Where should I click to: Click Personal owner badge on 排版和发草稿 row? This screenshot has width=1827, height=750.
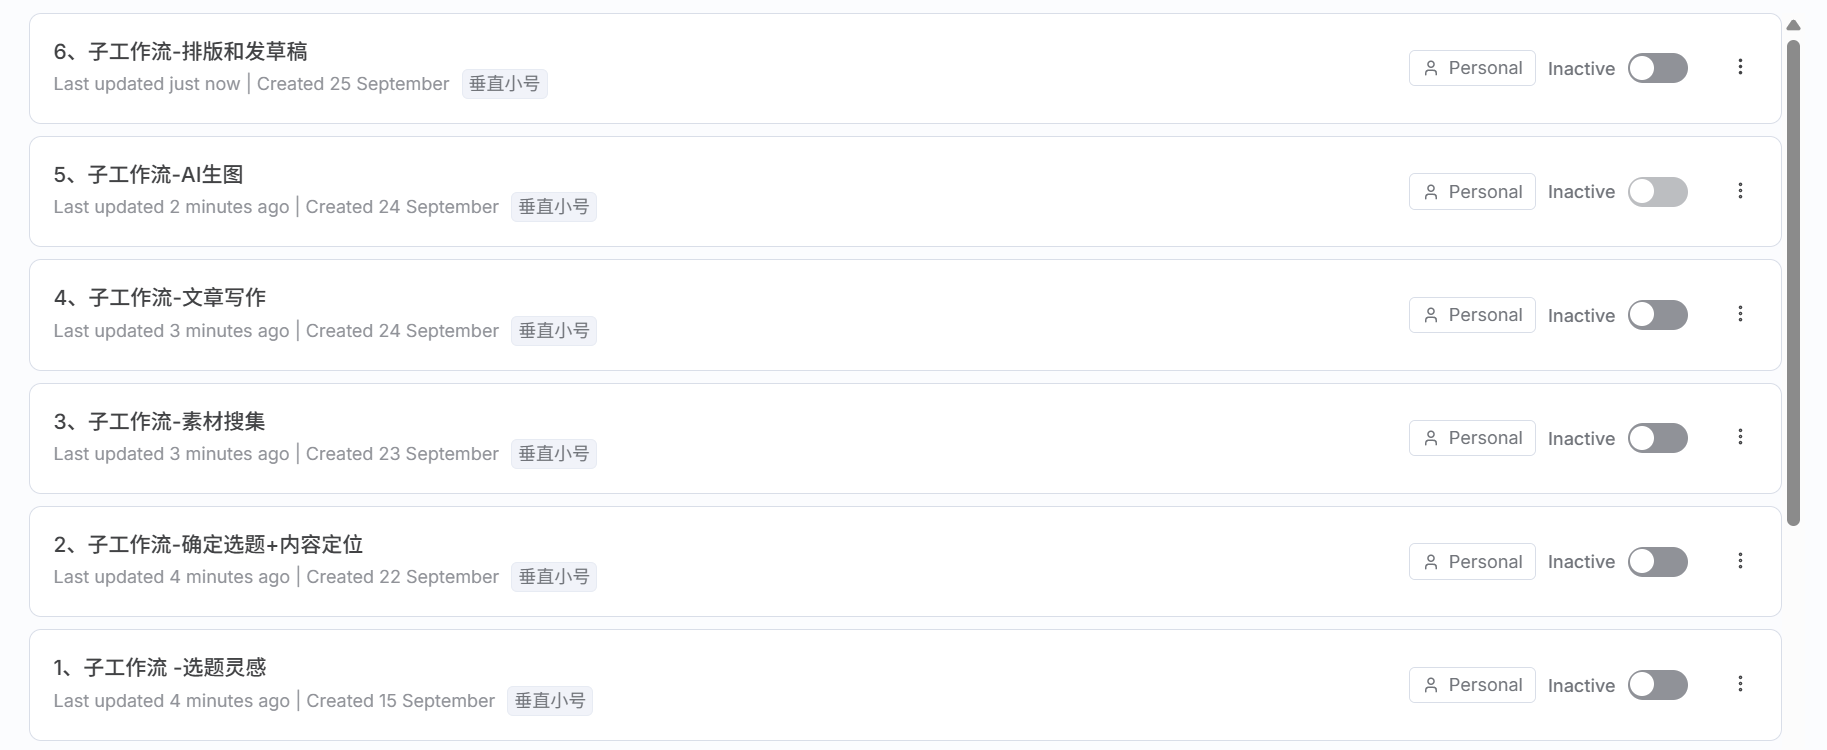click(1471, 68)
